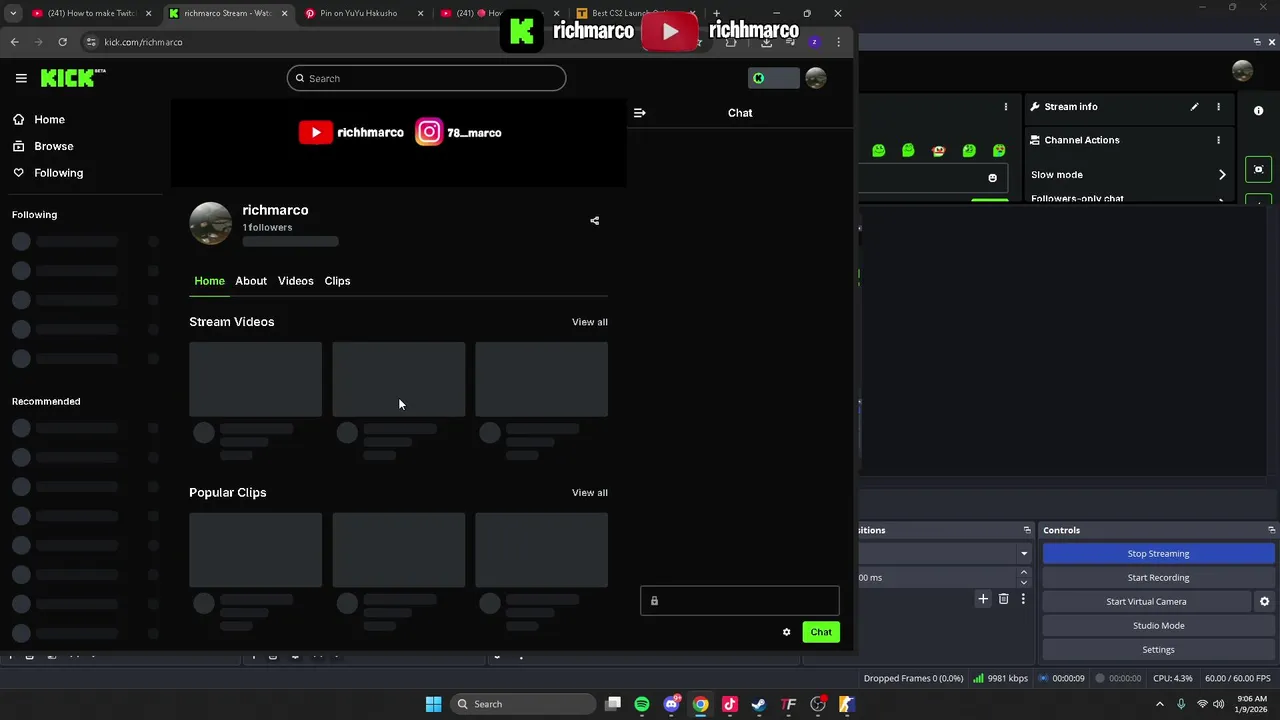
Task: Click the green-outlined camera icon in dashboard sidebar
Action: [1258, 169]
